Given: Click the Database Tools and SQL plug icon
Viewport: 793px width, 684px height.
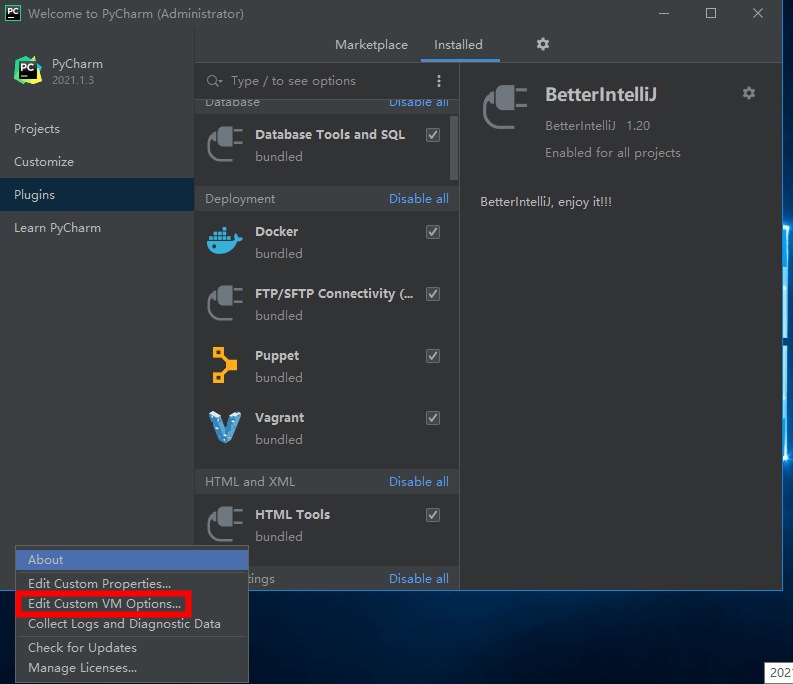Looking at the screenshot, I should pyautogui.click(x=225, y=144).
